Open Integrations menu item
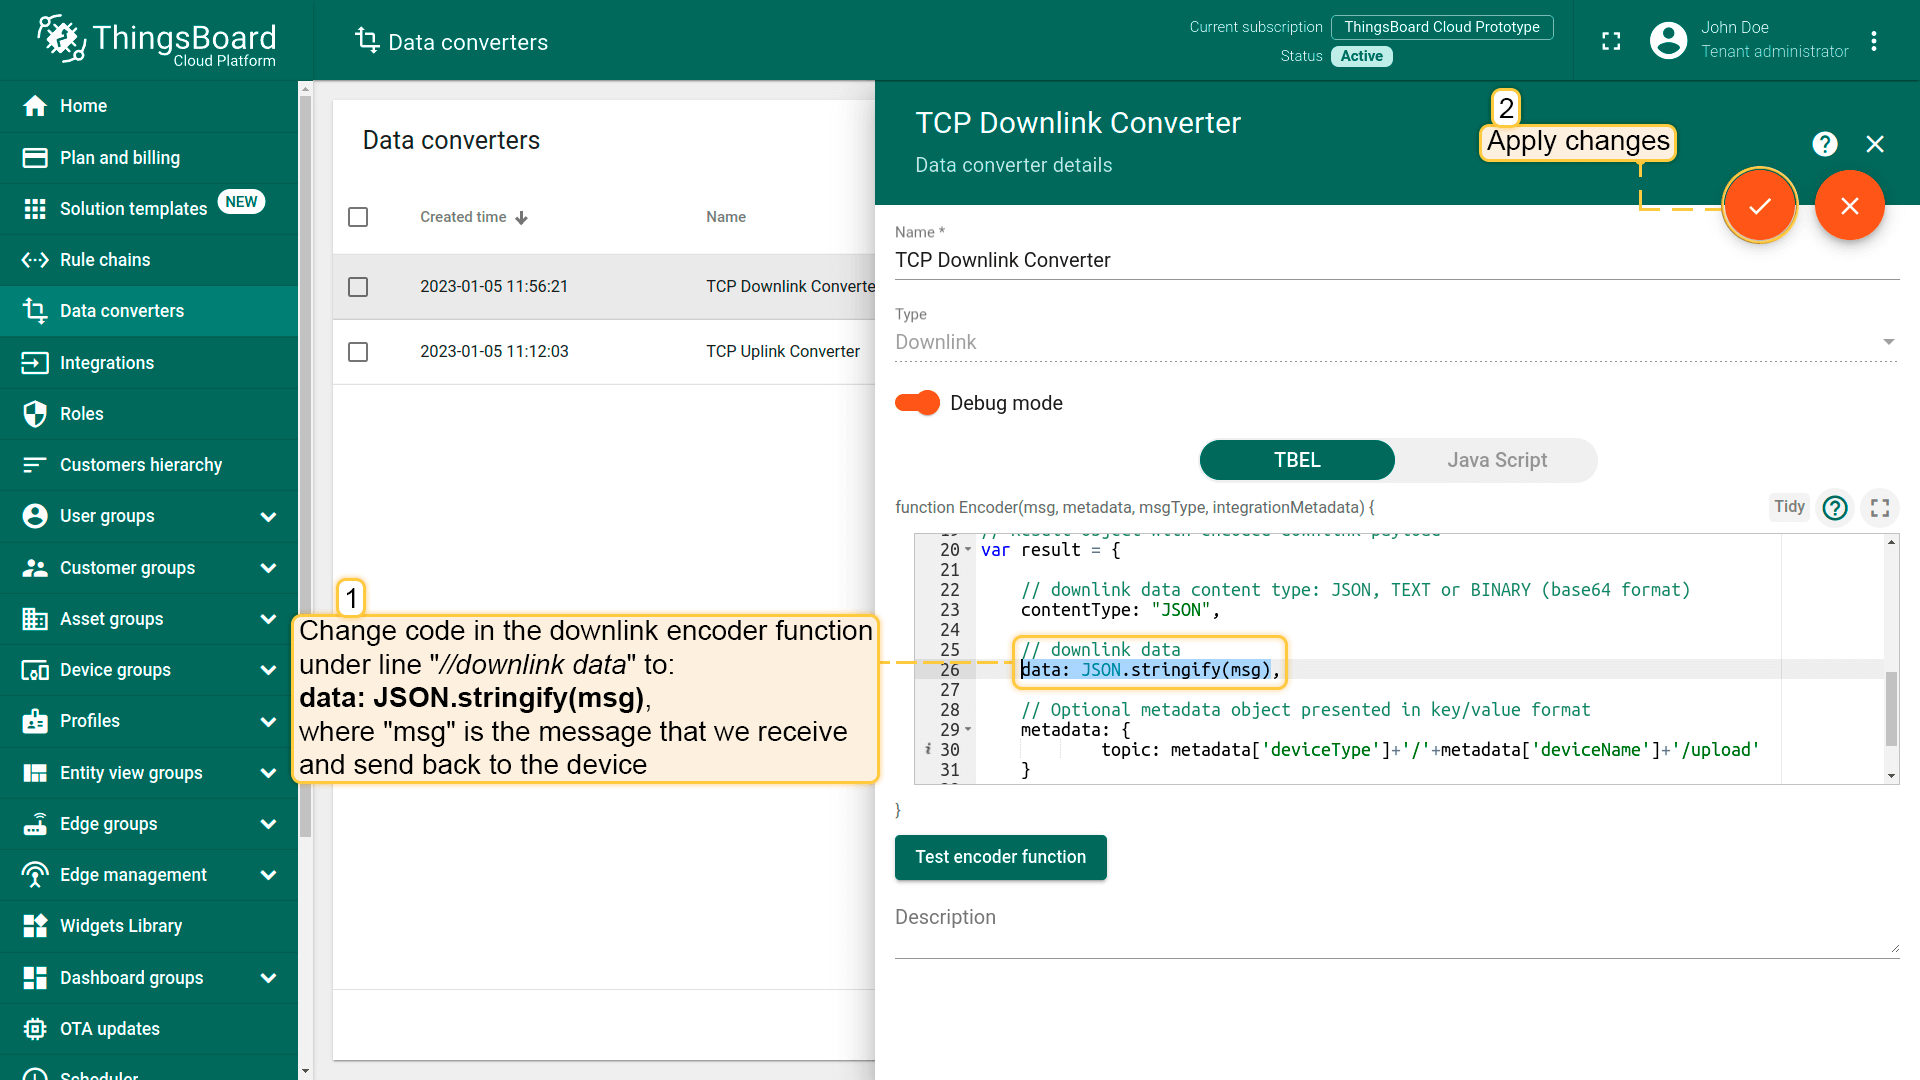Image resolution: width=1920 pixels, height=1080 pixels. tap(149, 363)
